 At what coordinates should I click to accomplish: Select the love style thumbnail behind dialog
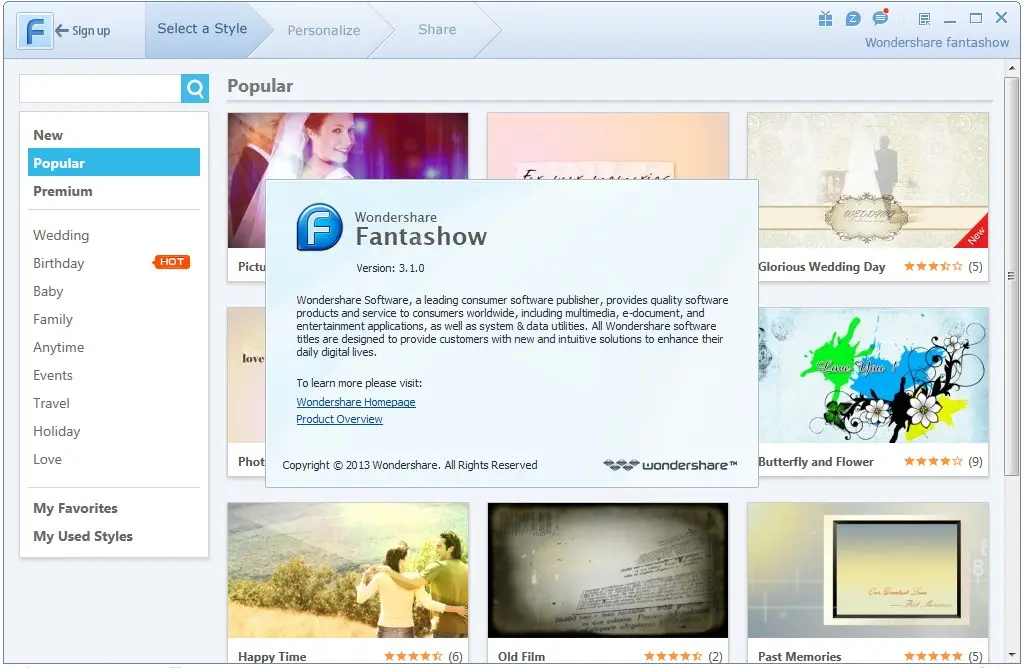246,375
